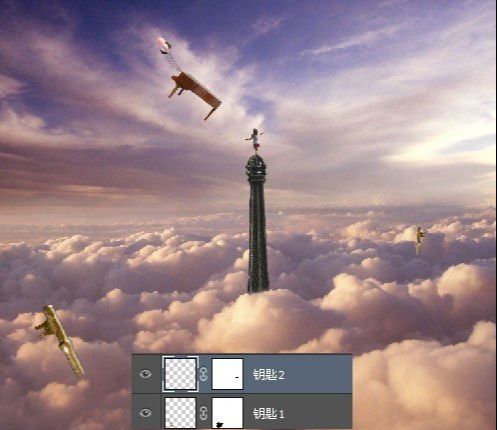Select the 钥匙2 layer thumbnail

click(x=180, y=374)
